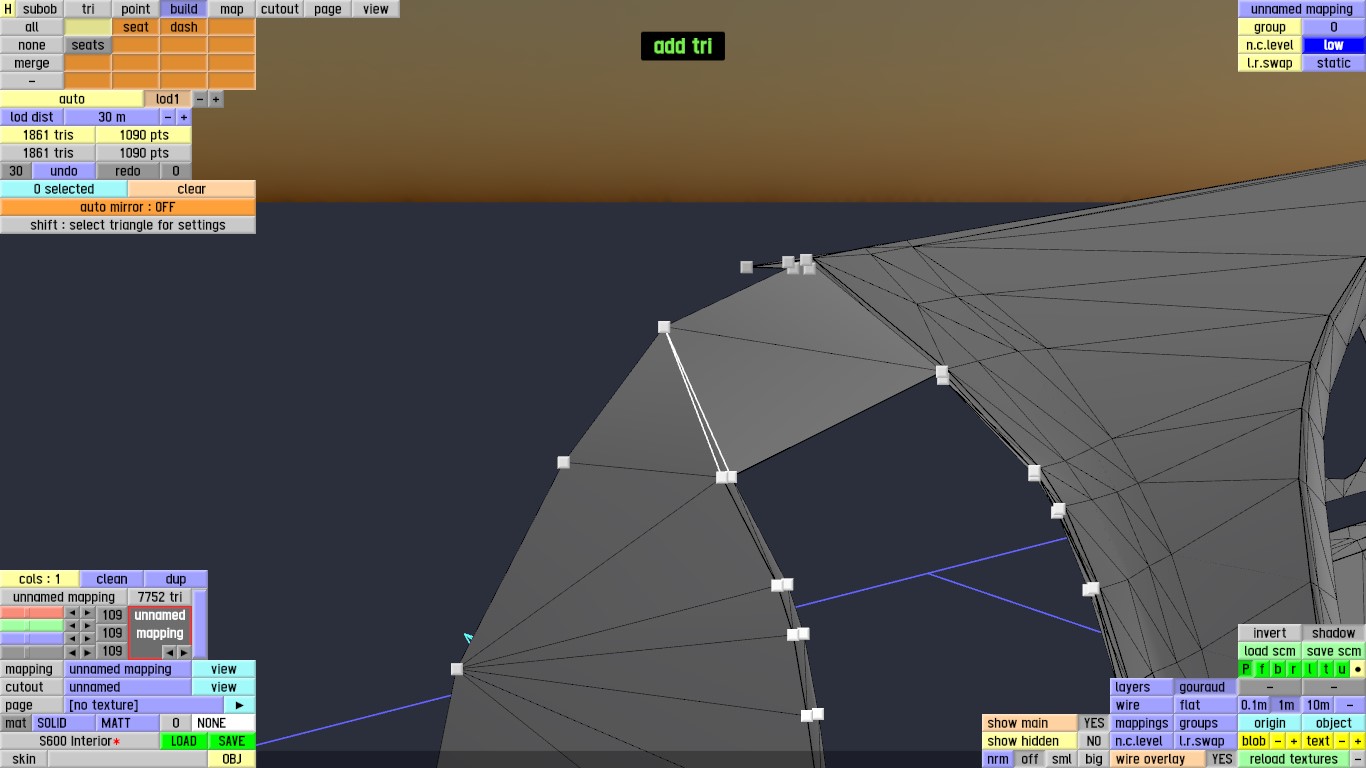Increase green colour with its right arrow
The image size is (1366, 768).
point(88,626)
